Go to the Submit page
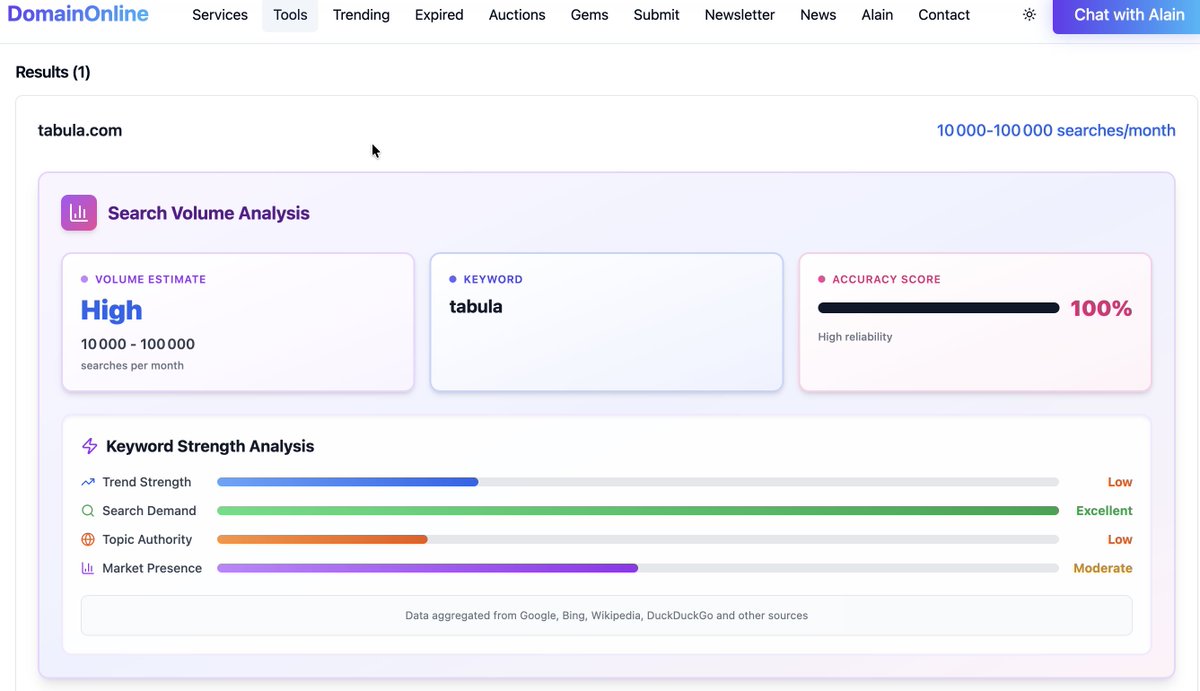The width and height of the screenshot is (1200, 691). [x=656, y=15]
